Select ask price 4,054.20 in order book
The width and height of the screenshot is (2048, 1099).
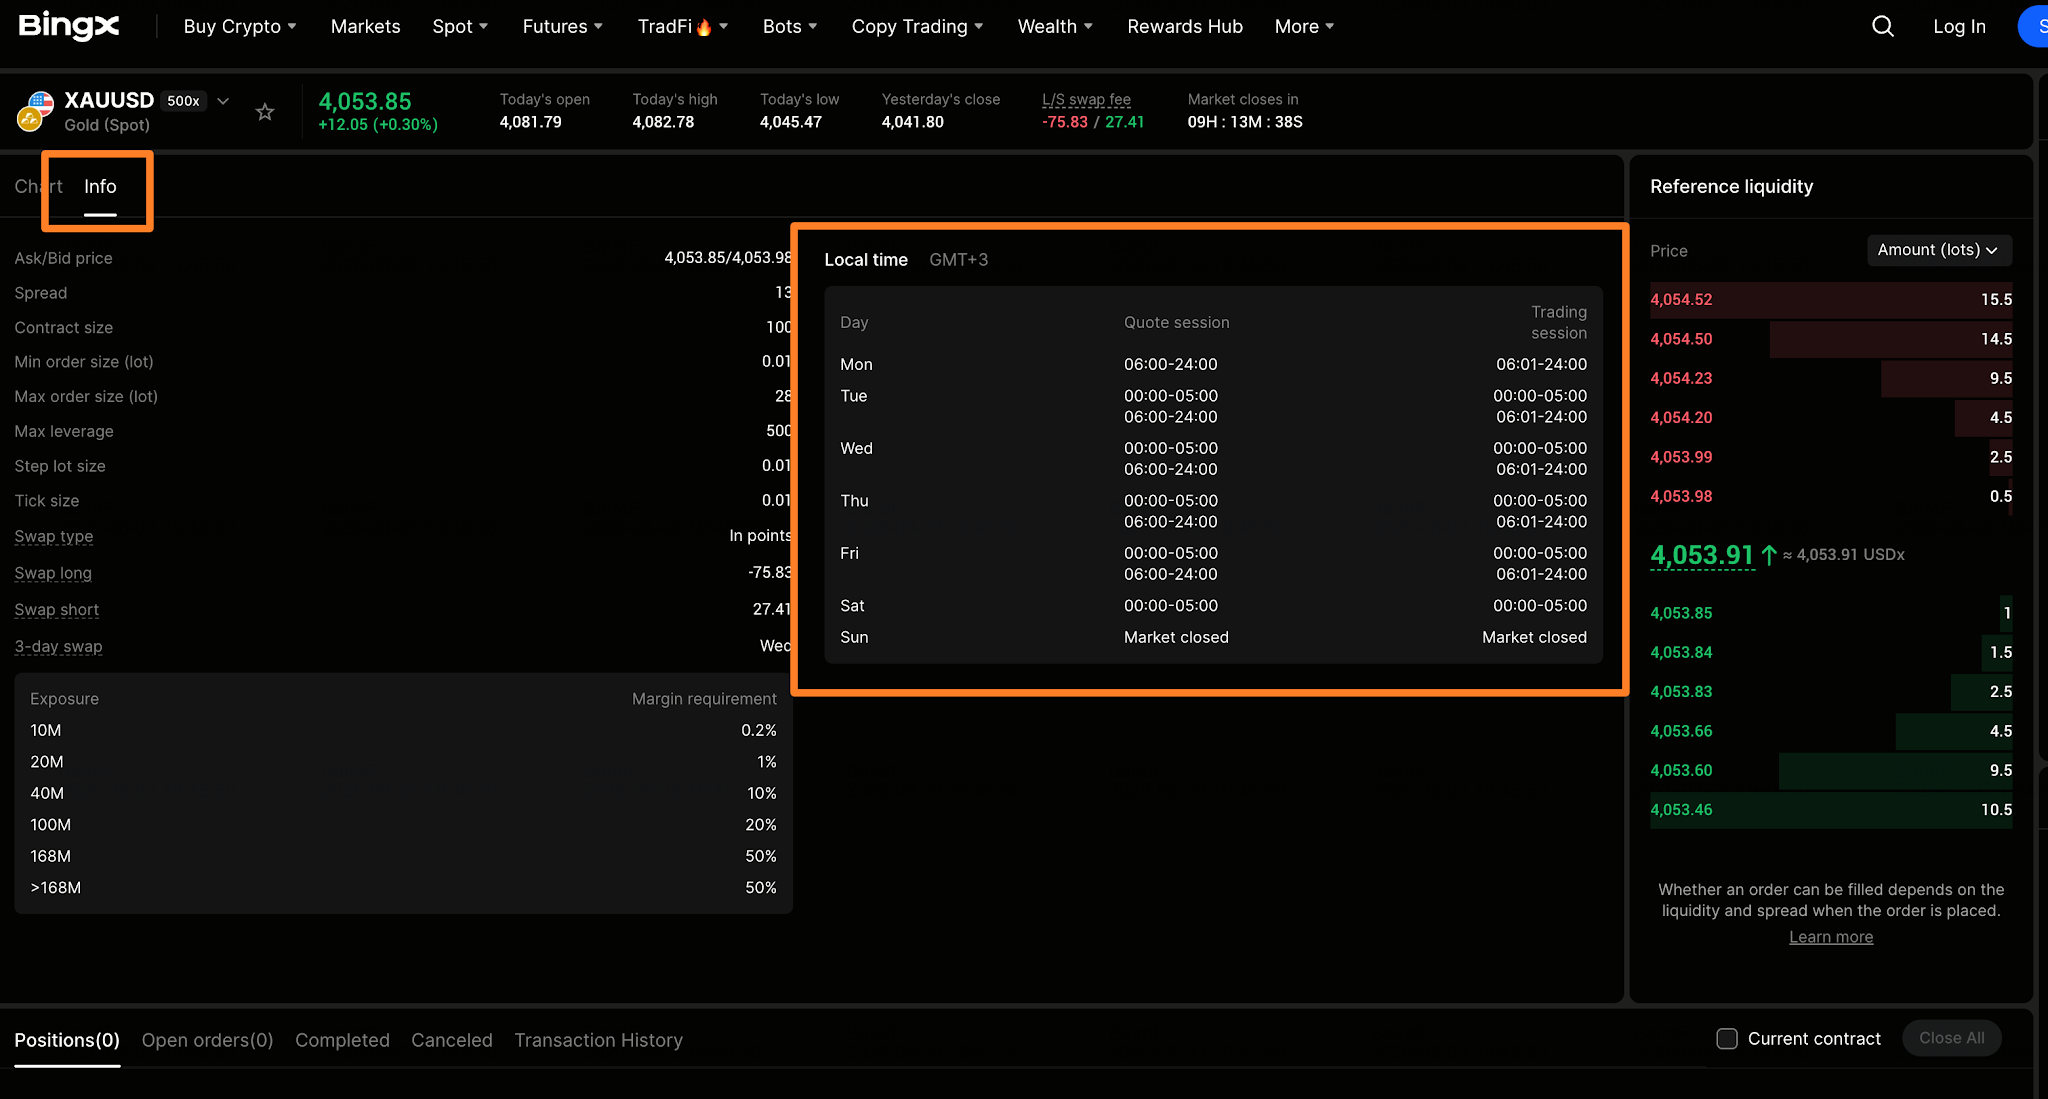pos(1682,418)
